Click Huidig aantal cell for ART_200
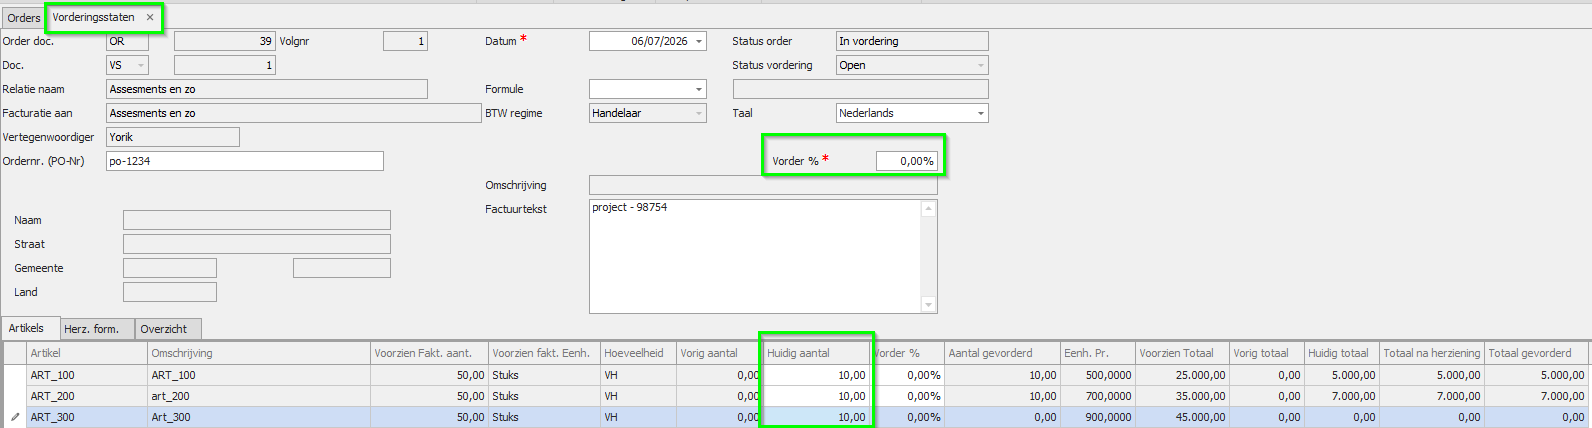1592x428 pixels. click(816, 396)
